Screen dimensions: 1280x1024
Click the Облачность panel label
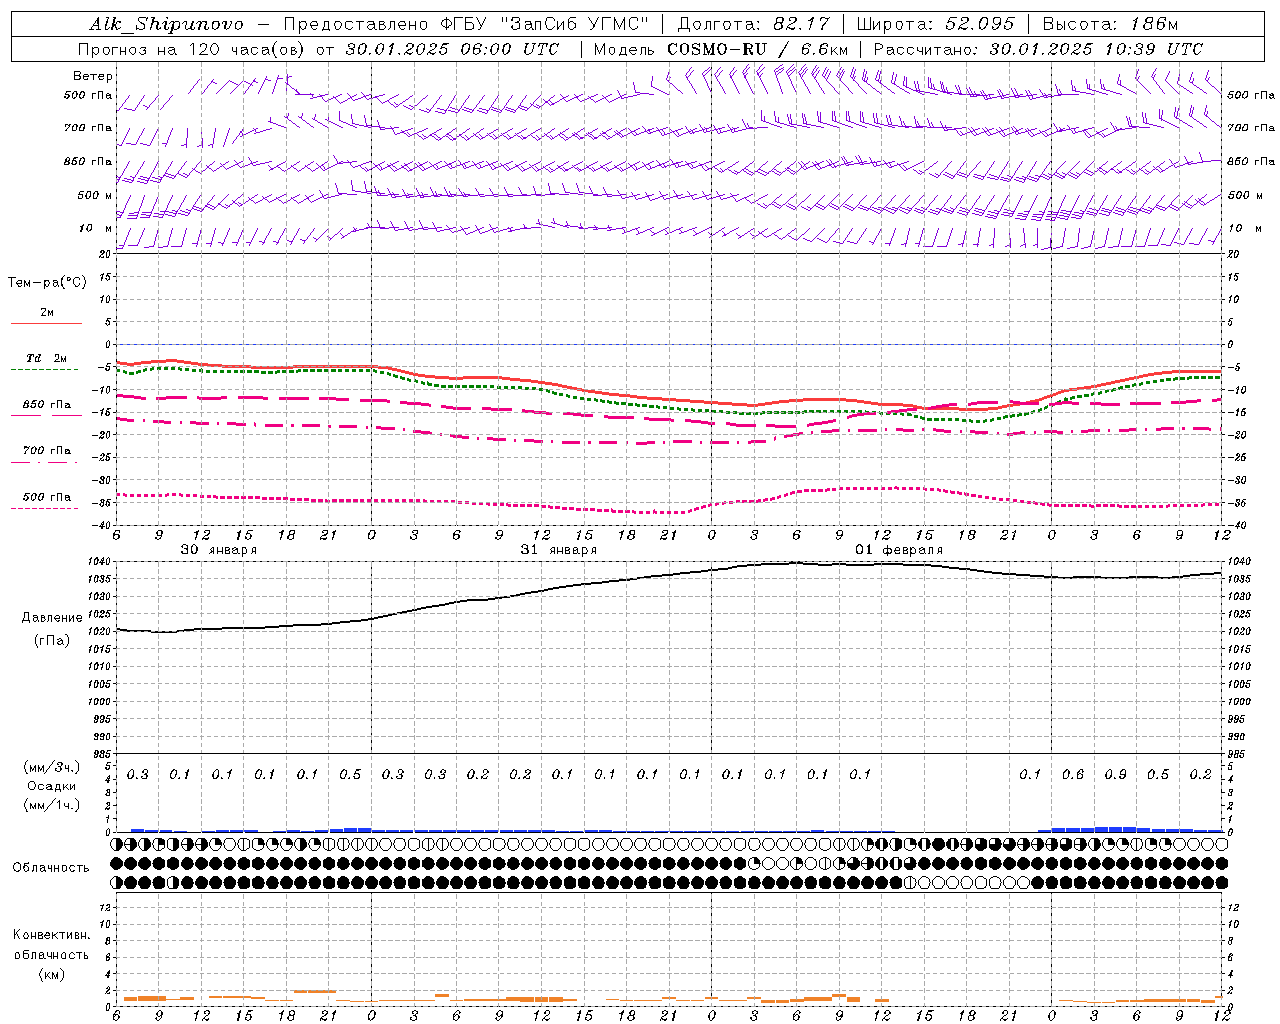pos(51,868)
